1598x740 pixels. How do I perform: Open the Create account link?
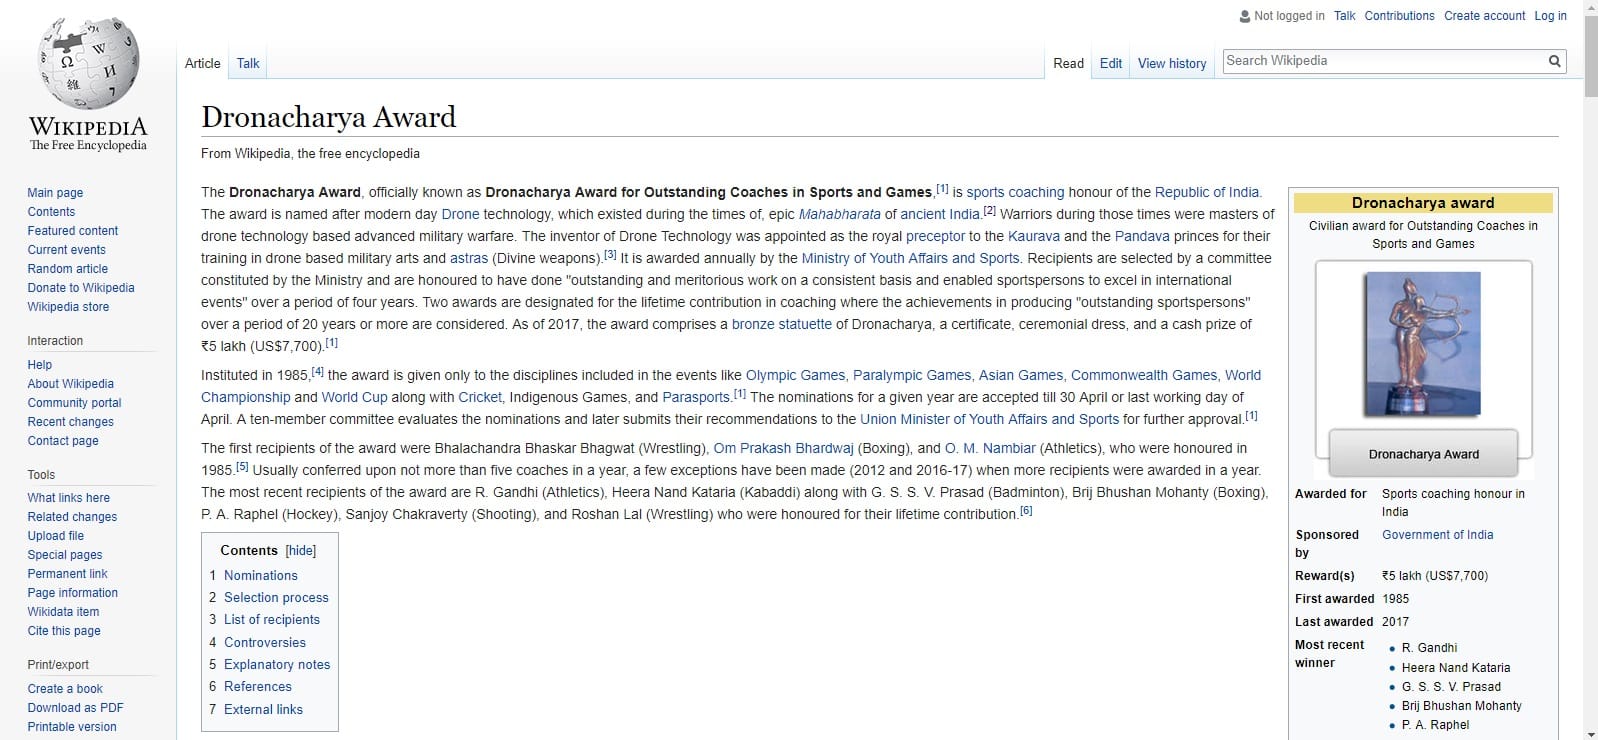click(x=1484, y=16)
